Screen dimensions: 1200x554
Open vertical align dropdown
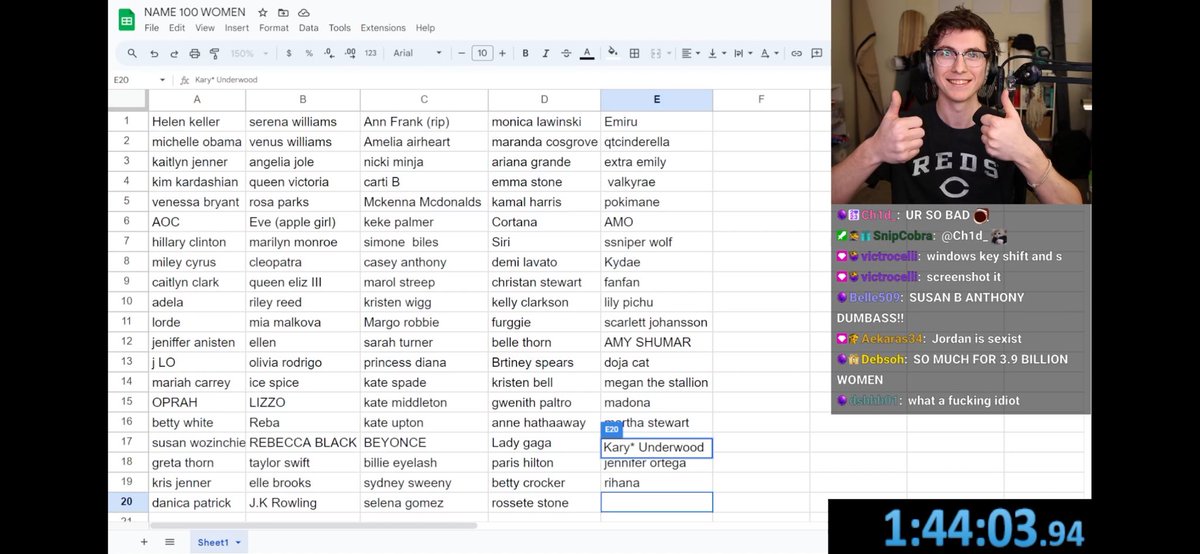717,53
